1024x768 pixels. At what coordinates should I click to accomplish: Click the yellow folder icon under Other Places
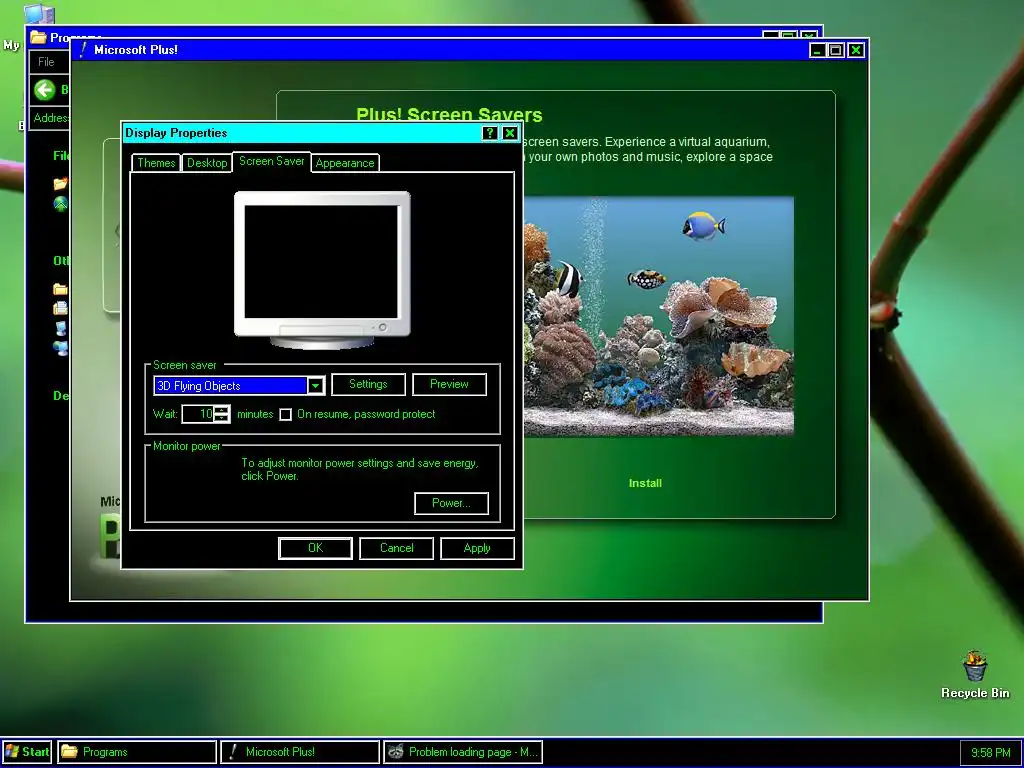click(60, 289)
